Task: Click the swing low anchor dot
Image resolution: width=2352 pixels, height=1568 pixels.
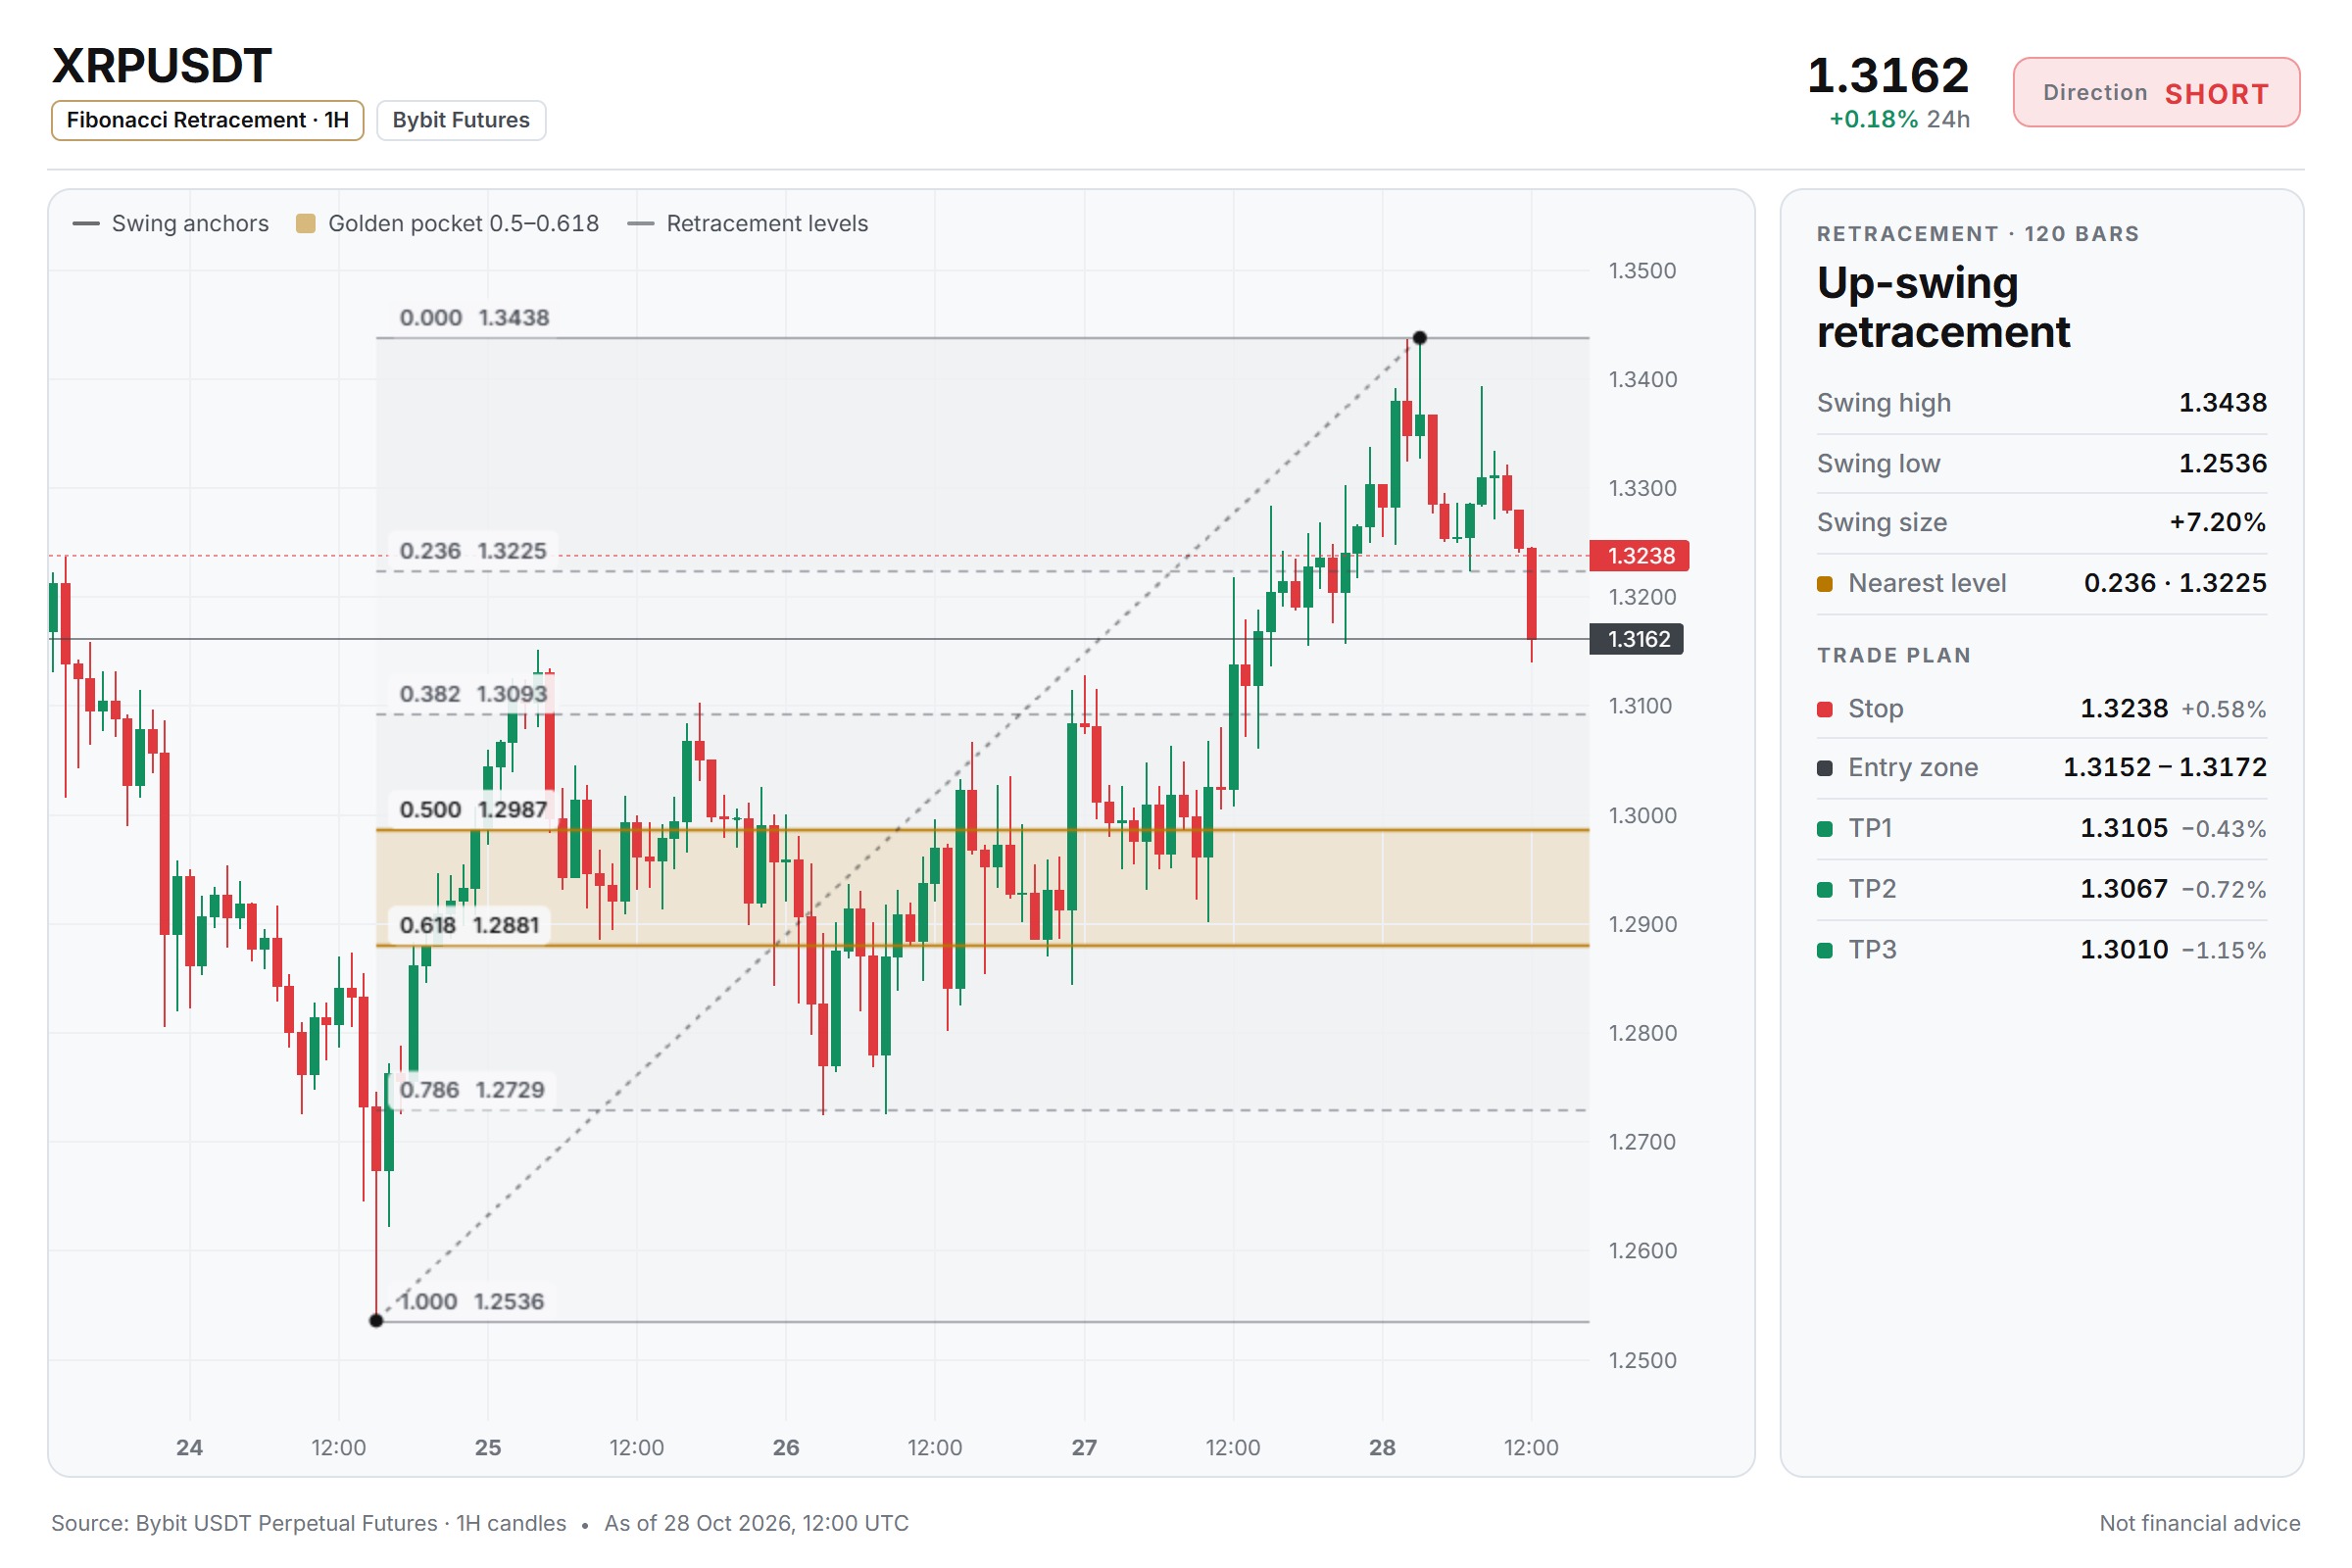Action: click(376, 1320)
